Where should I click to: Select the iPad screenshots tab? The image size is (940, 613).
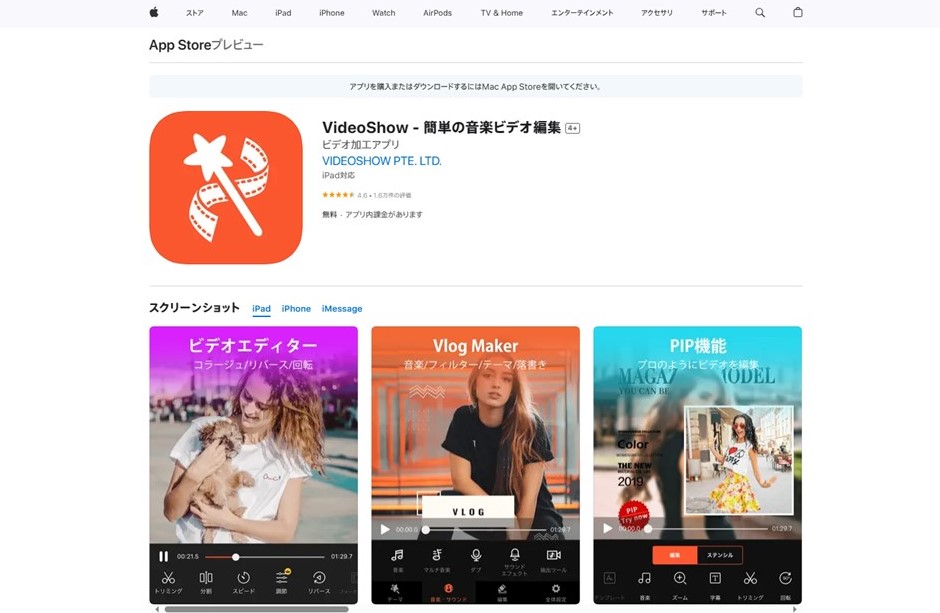click(x=261, y=309)
